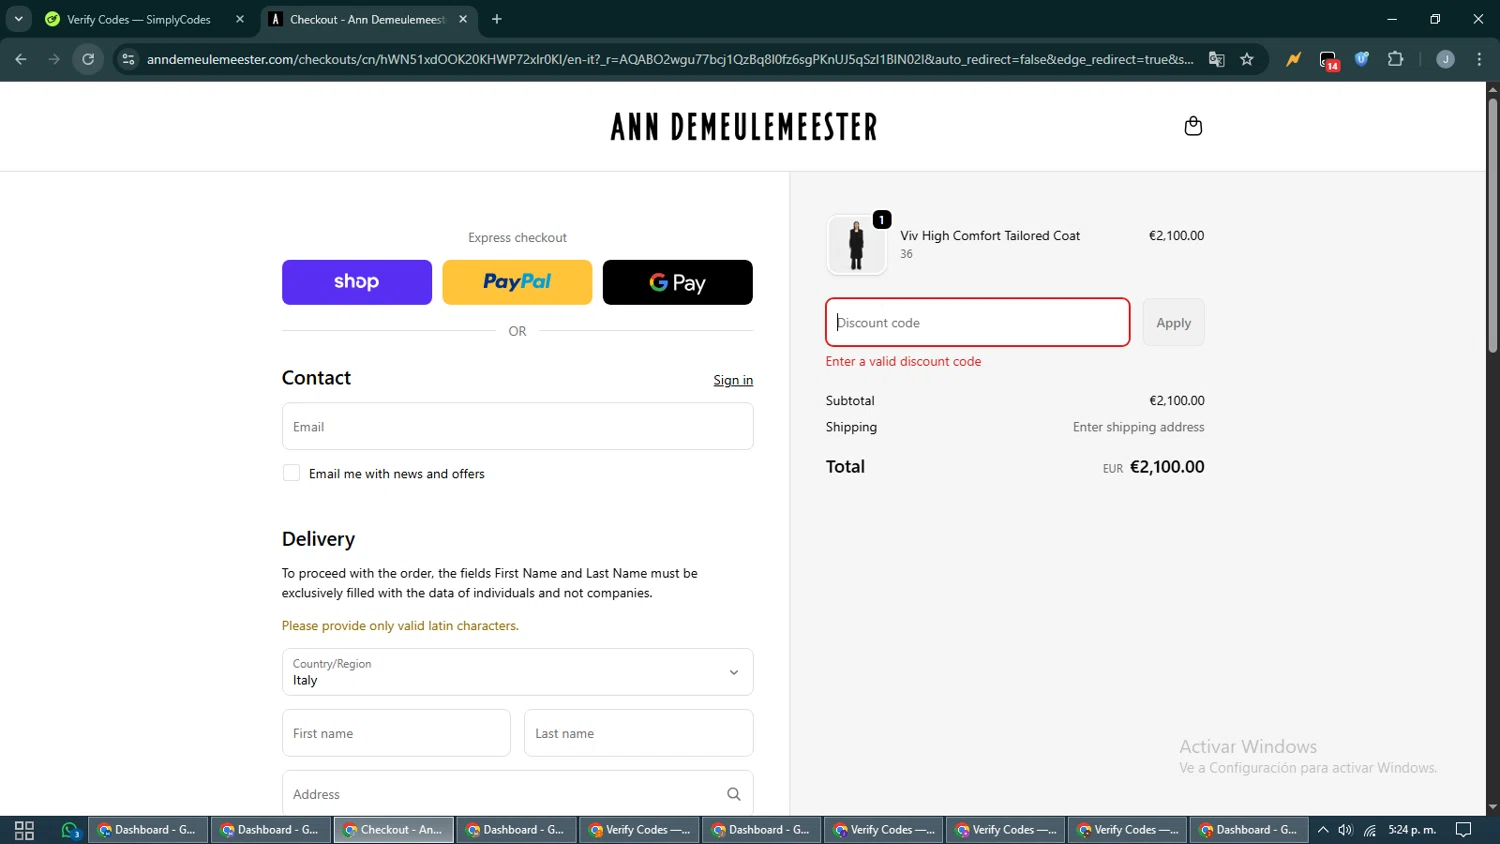Open the volume speaker tray icon

pyautogui.click(x=1346, y=830)
